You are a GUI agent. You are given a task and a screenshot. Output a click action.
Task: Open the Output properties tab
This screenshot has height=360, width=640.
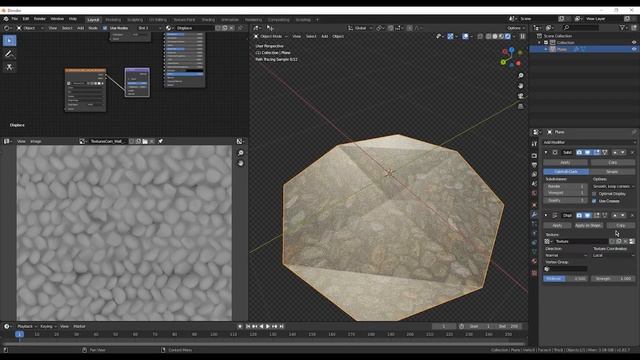[x=534, y=165]
